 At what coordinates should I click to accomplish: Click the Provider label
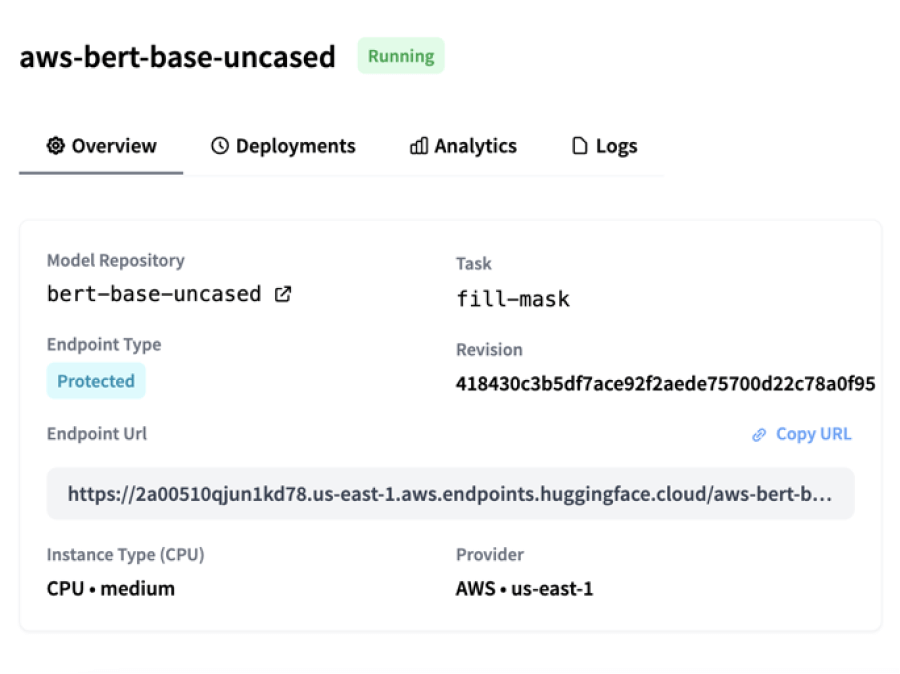coord(490,555)
